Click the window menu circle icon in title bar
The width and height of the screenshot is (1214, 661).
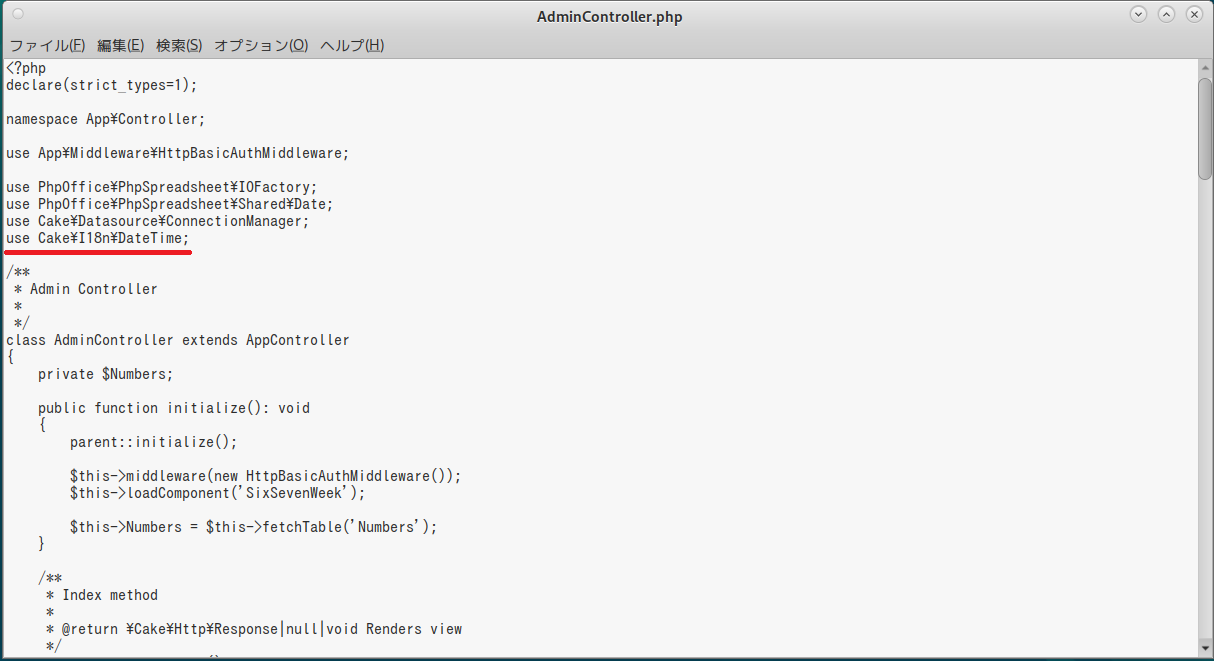click(x=18, y=15)
